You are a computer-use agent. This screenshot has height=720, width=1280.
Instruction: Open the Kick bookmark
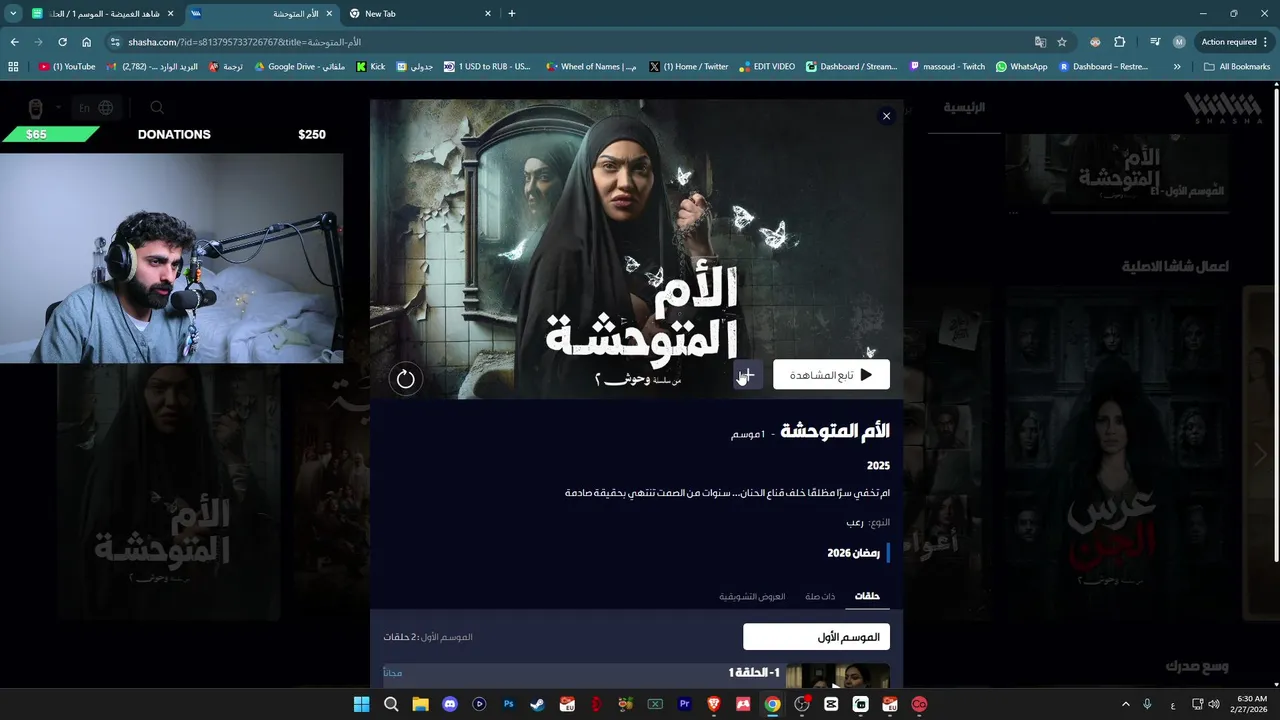tap(371, 67)
